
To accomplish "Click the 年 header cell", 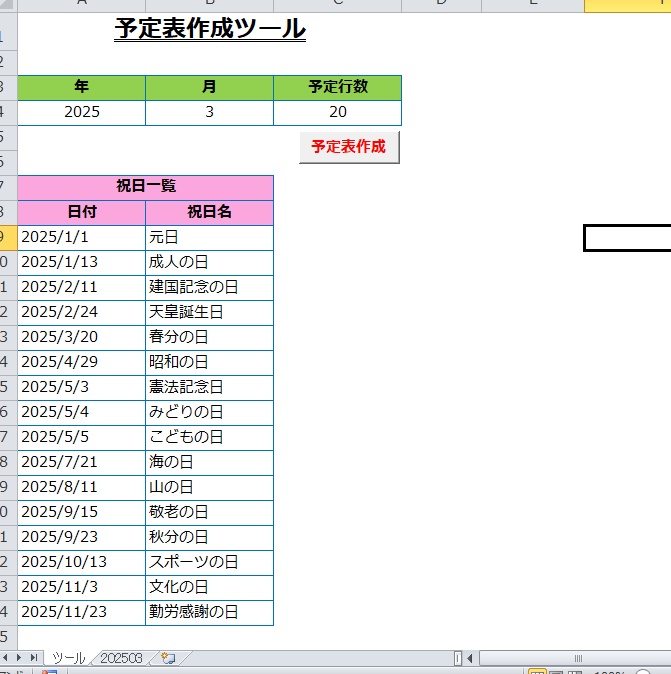I will 82,88.
